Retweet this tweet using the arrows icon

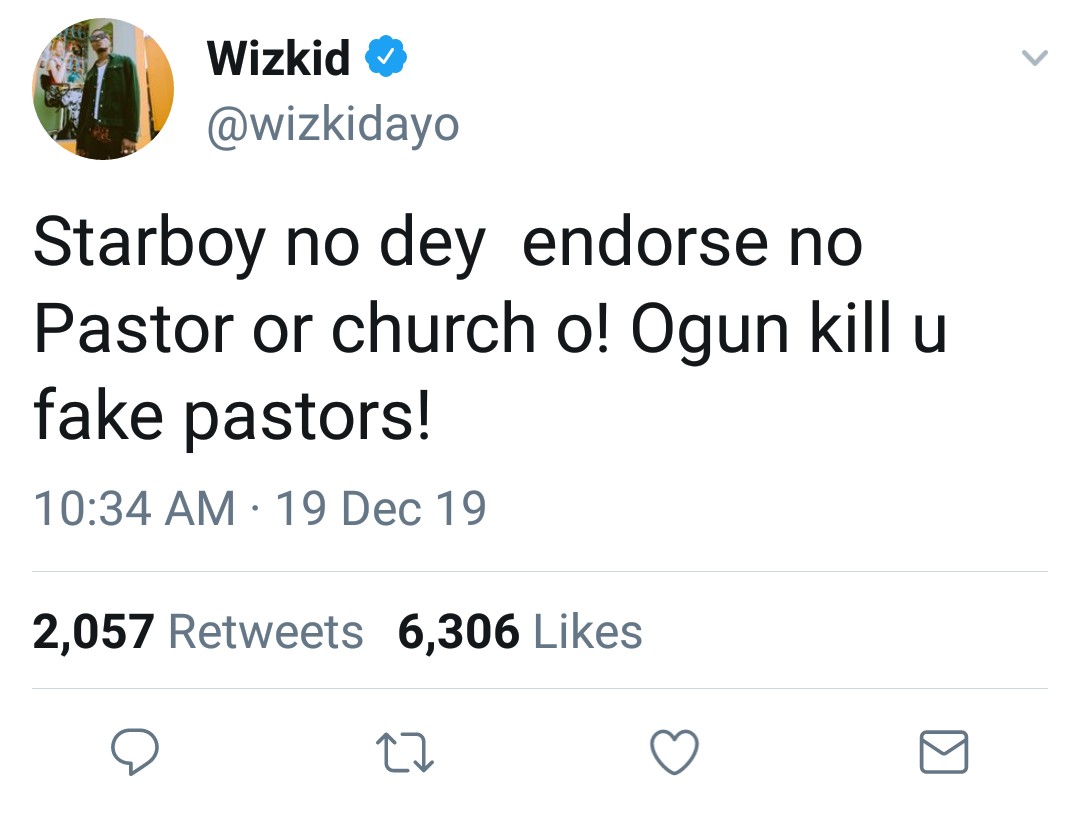[404, 752]
